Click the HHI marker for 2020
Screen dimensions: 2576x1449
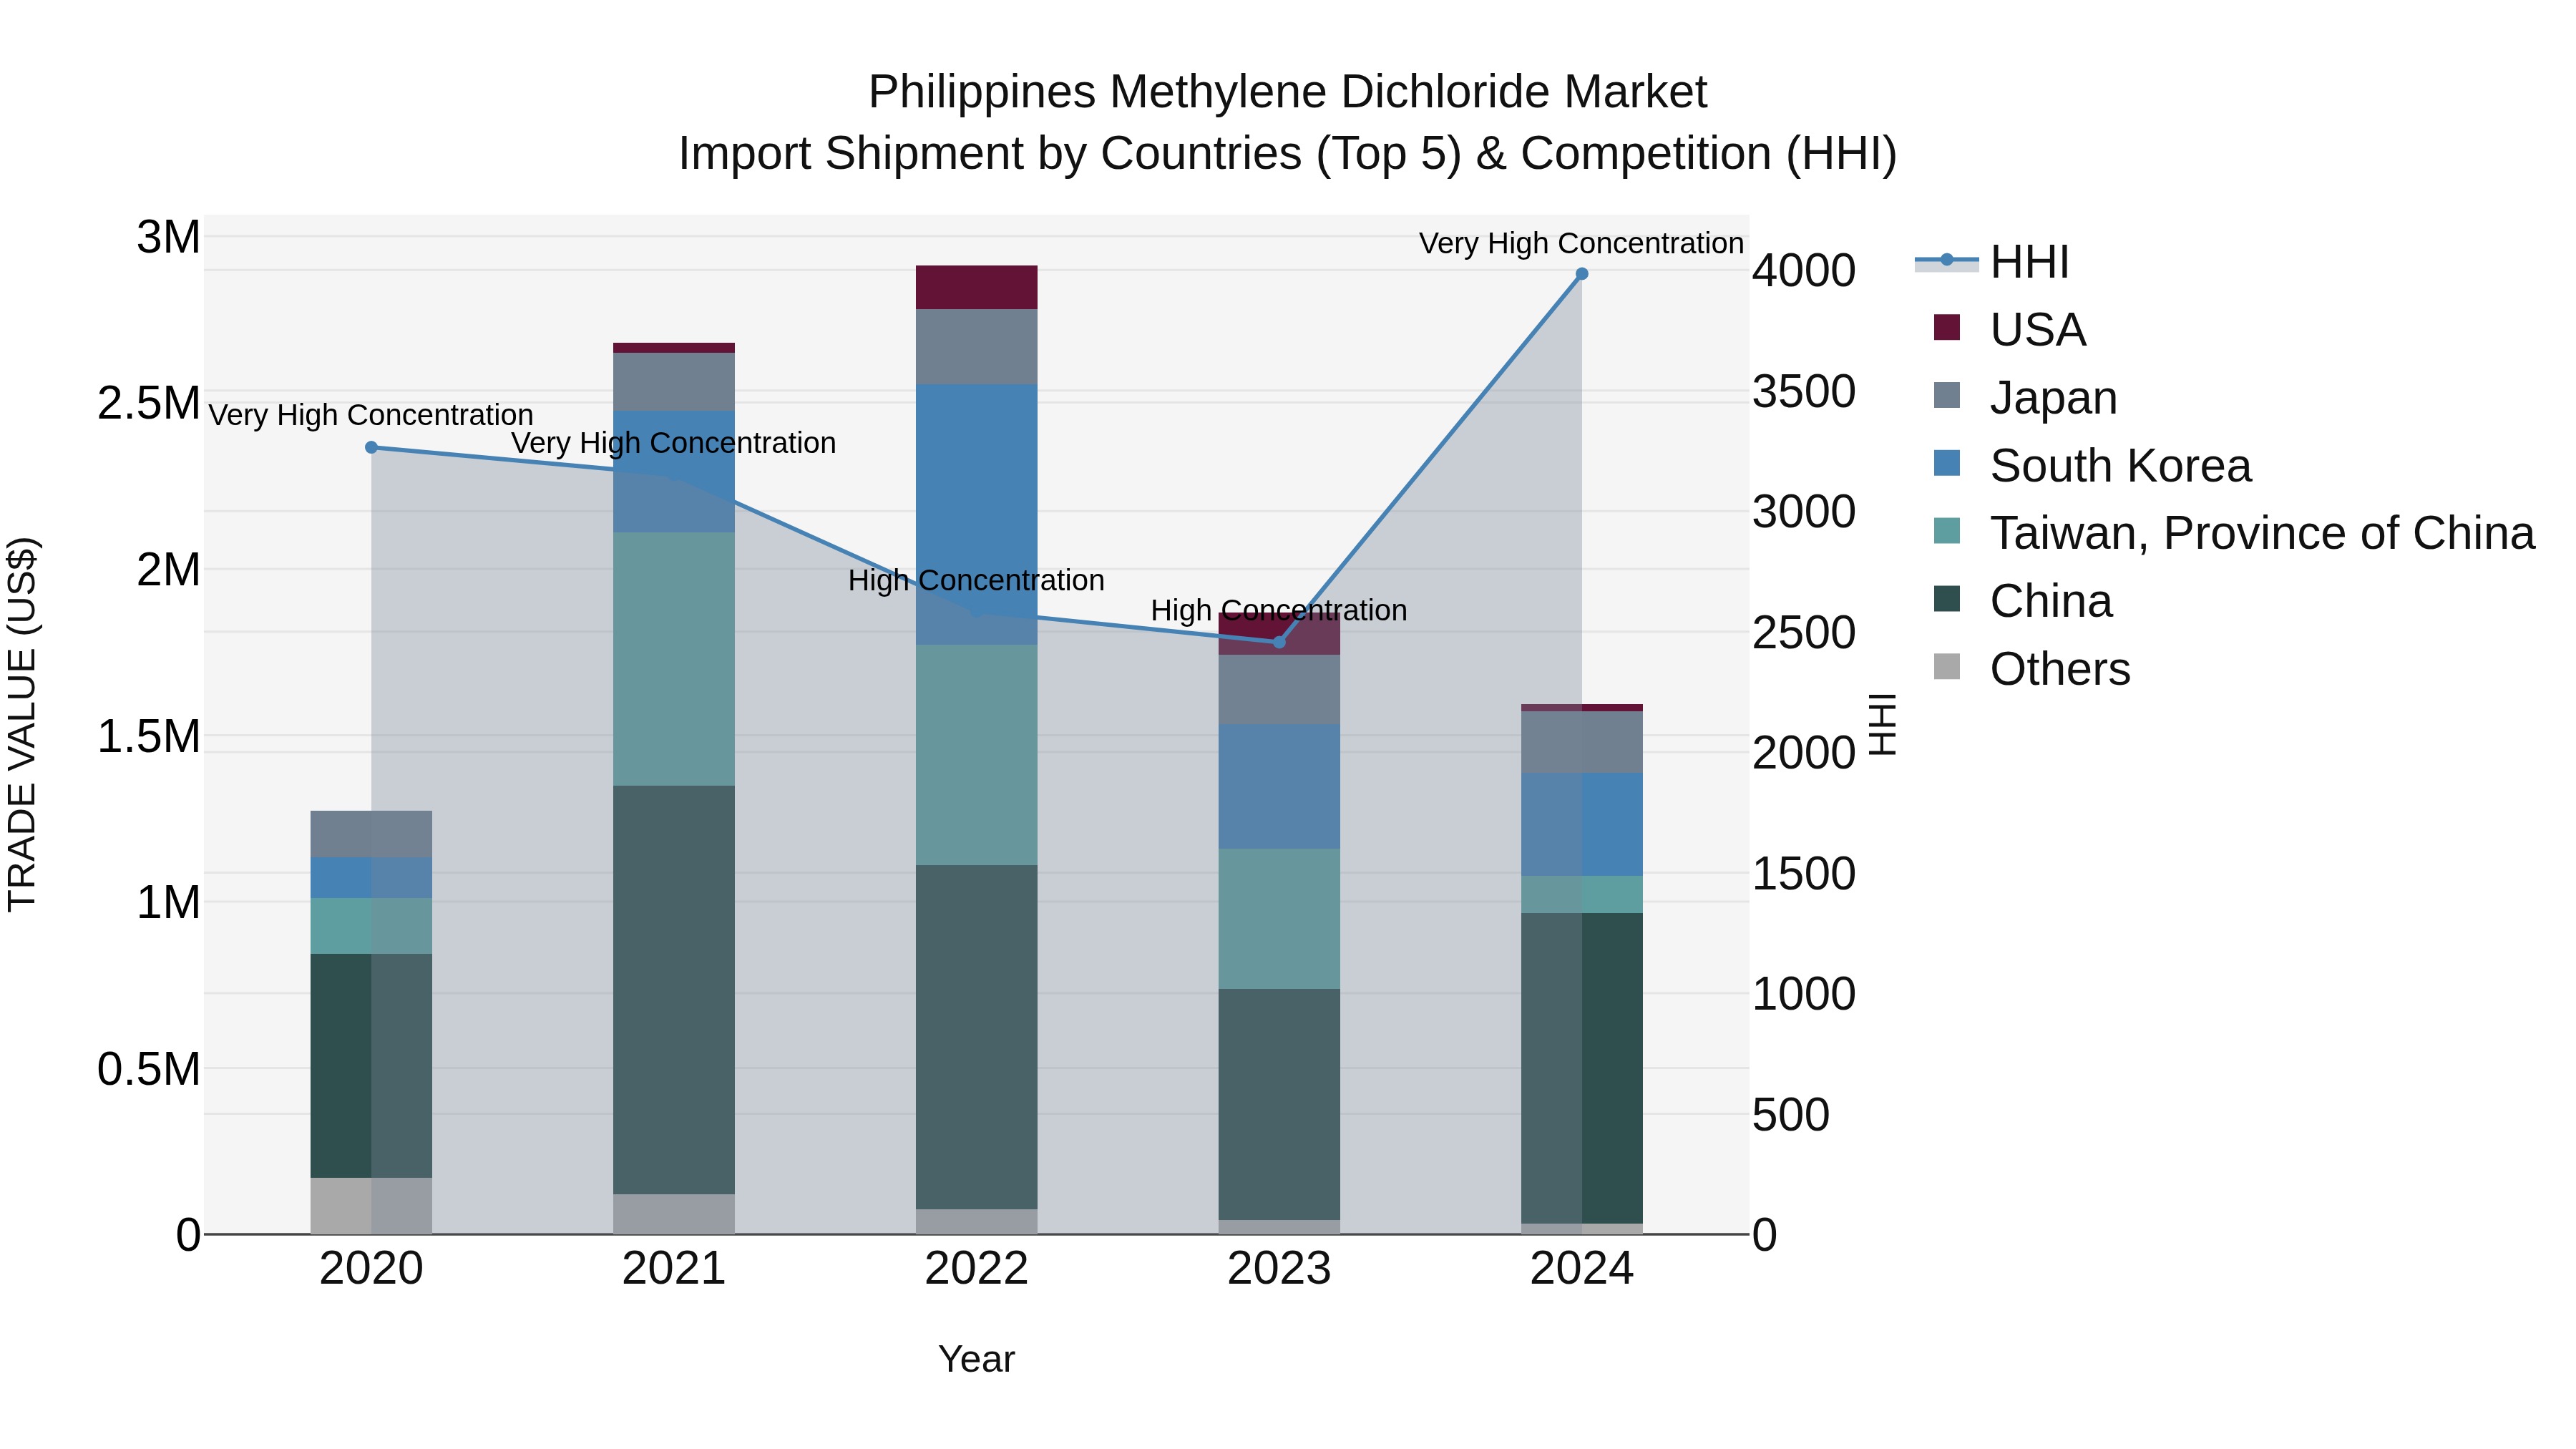pos(371,447)
